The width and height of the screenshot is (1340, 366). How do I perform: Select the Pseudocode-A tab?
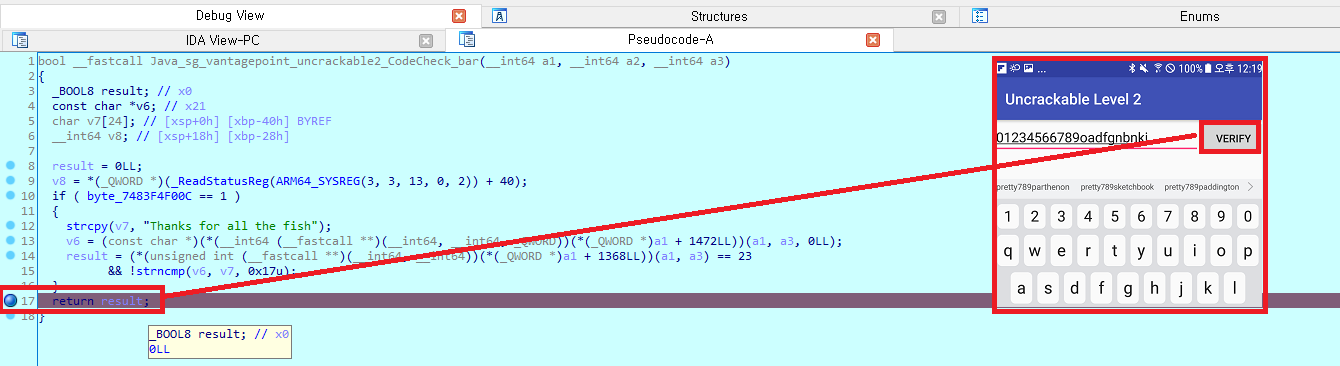[670, 40]
